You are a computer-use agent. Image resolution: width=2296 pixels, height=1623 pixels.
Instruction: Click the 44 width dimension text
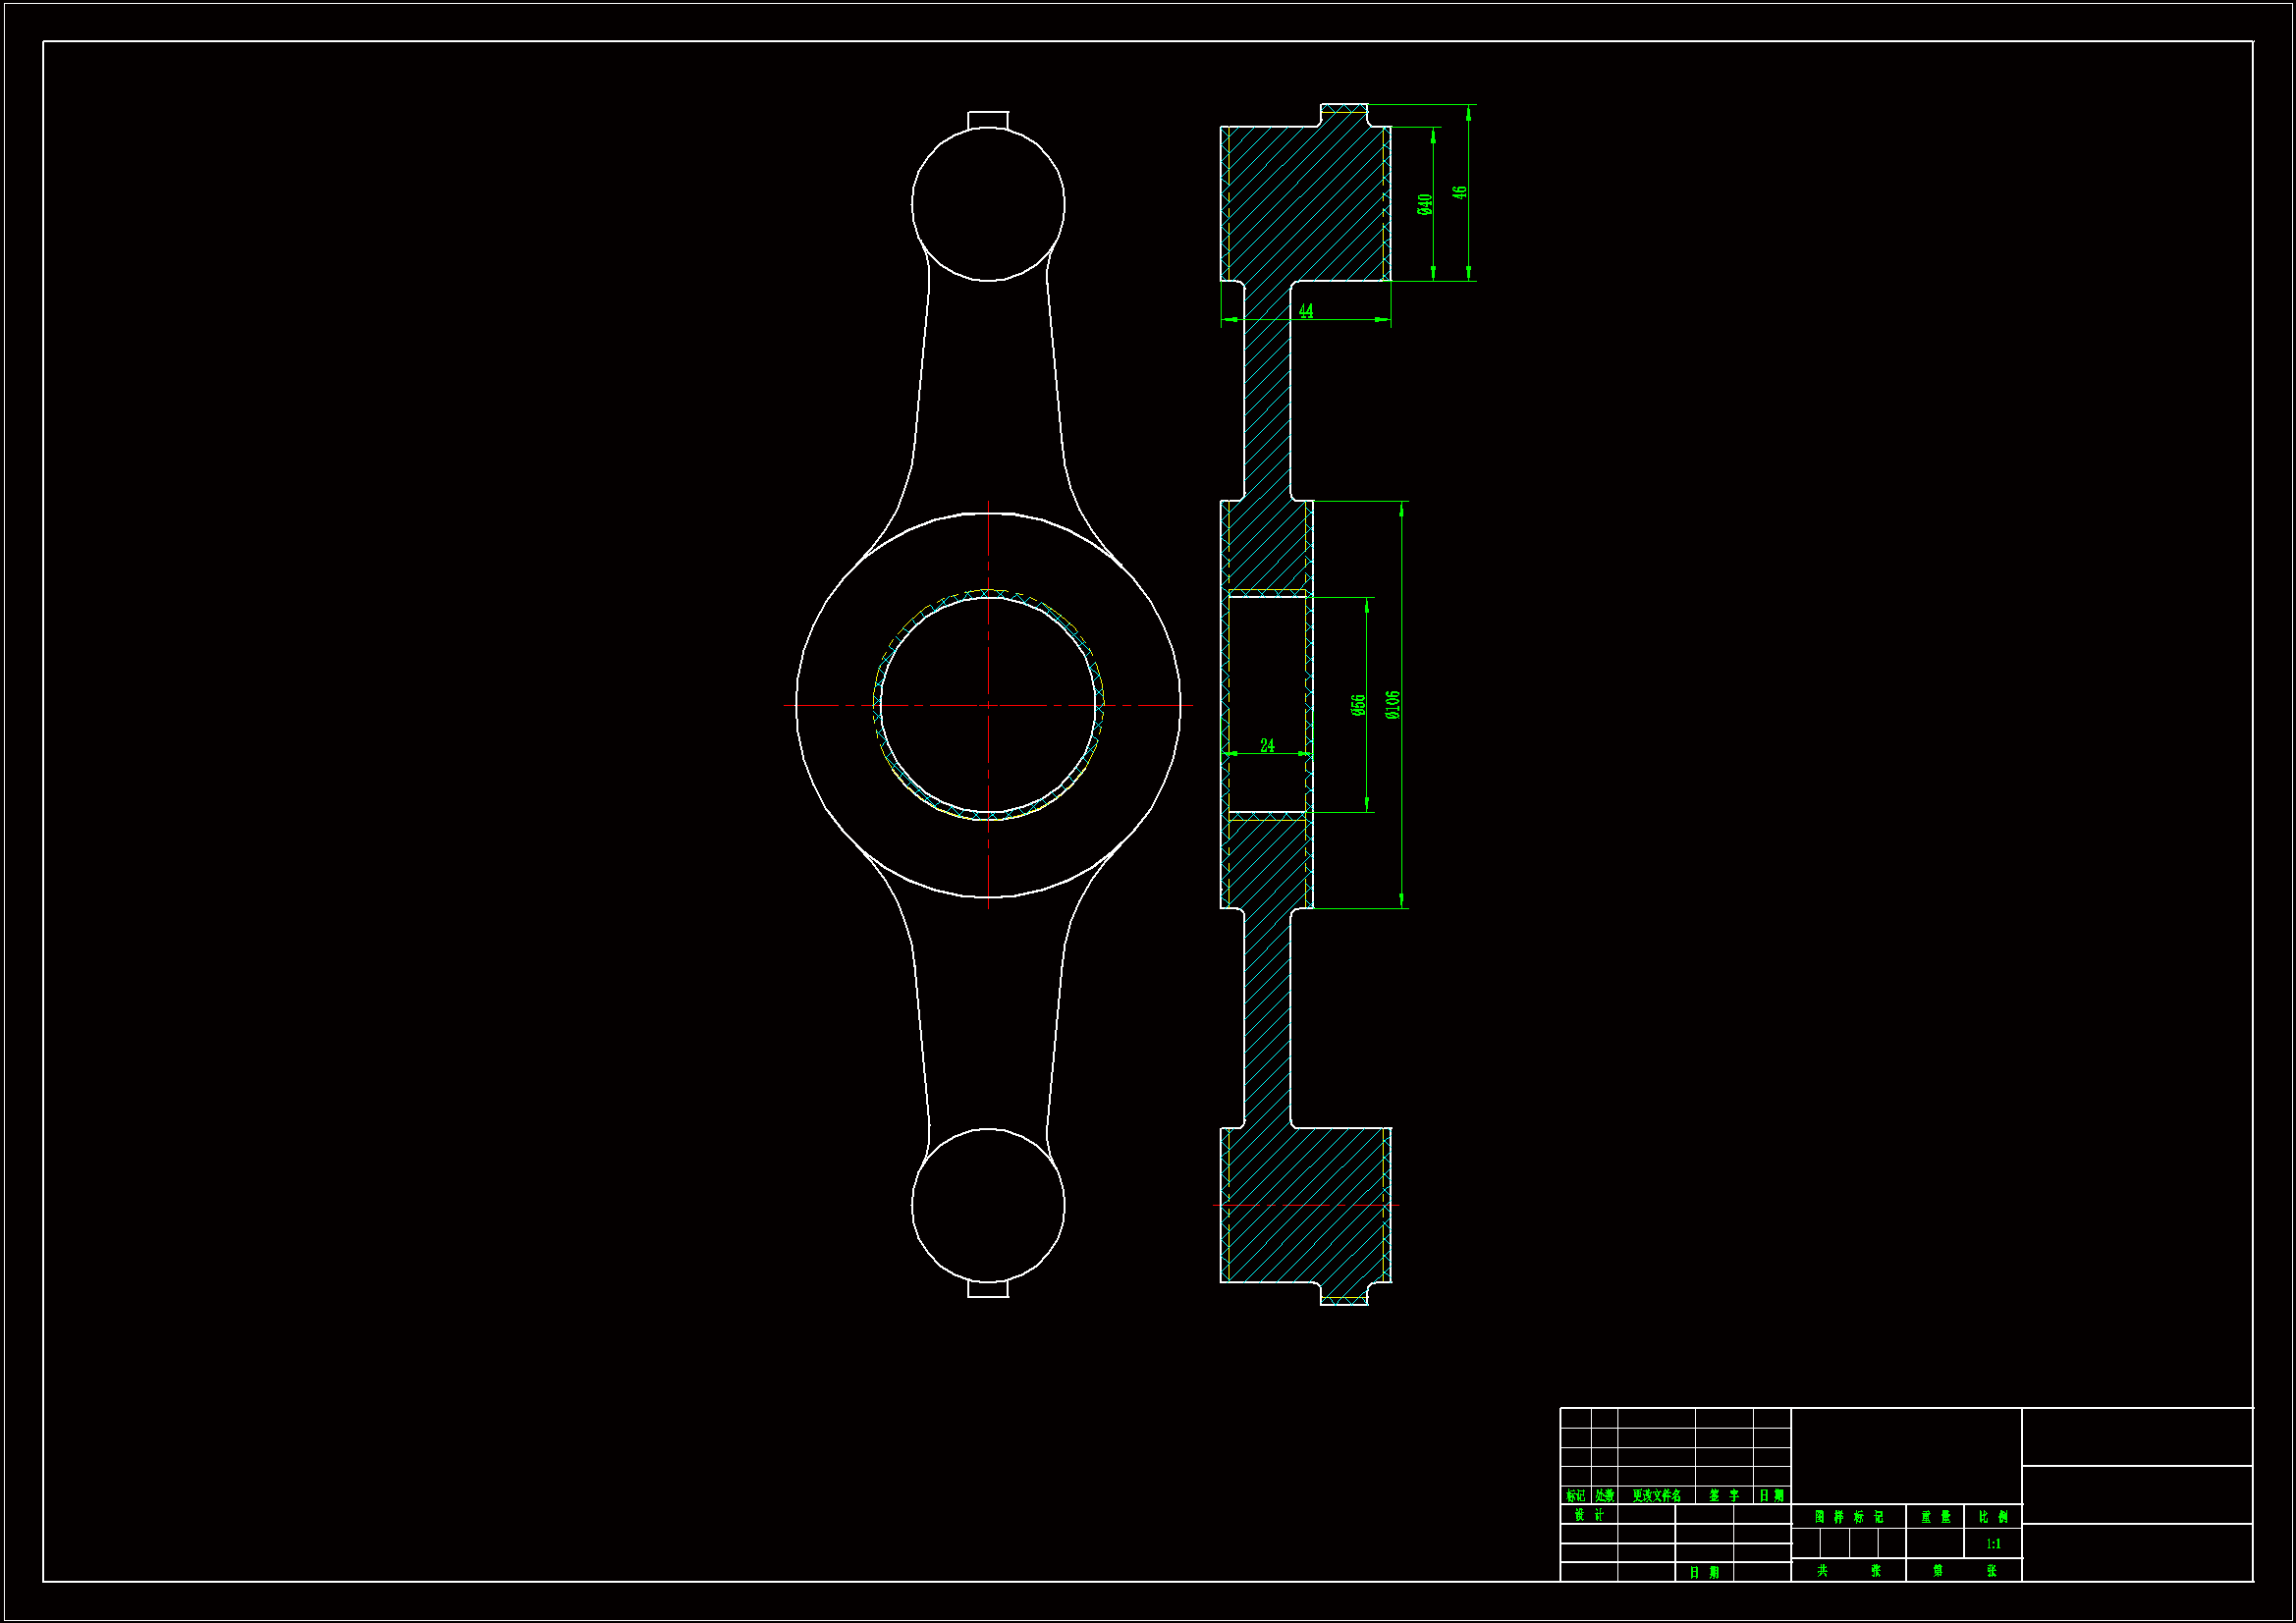(x=1306, y=311)
